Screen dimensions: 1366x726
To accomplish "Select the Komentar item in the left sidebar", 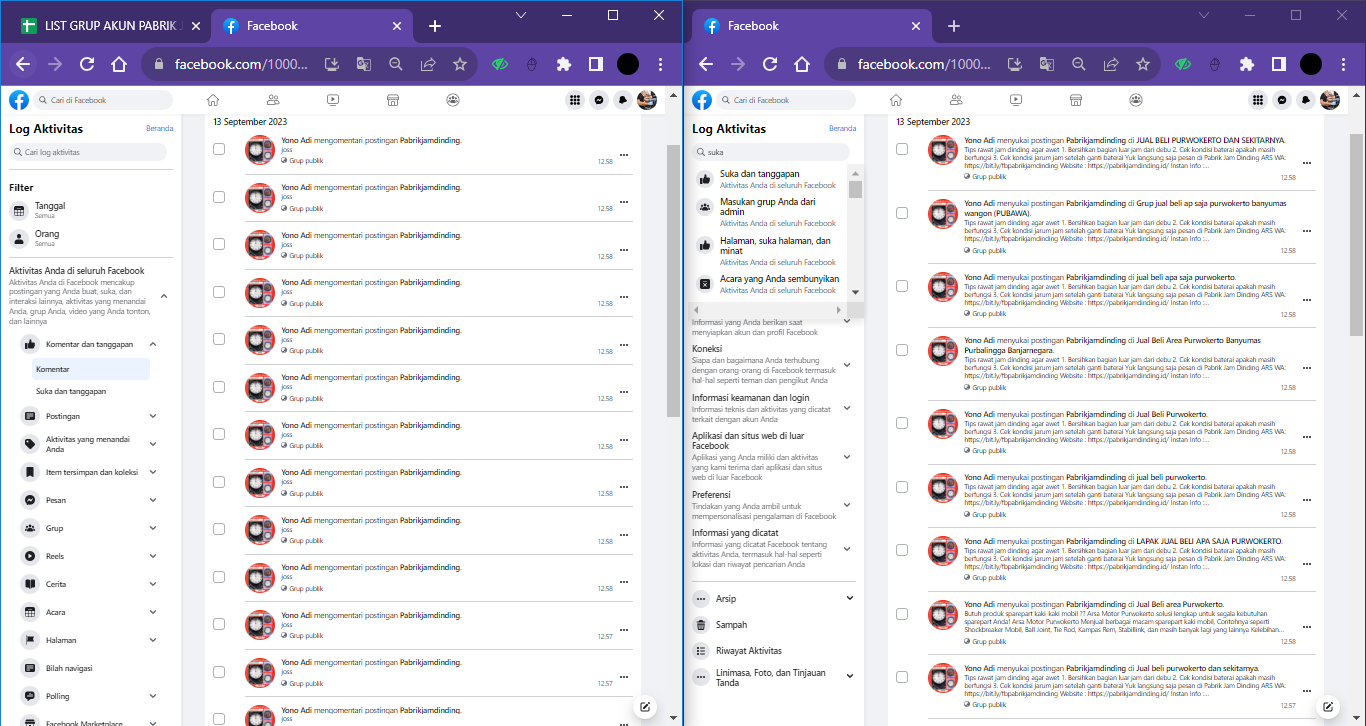I will tap(90, 369).
